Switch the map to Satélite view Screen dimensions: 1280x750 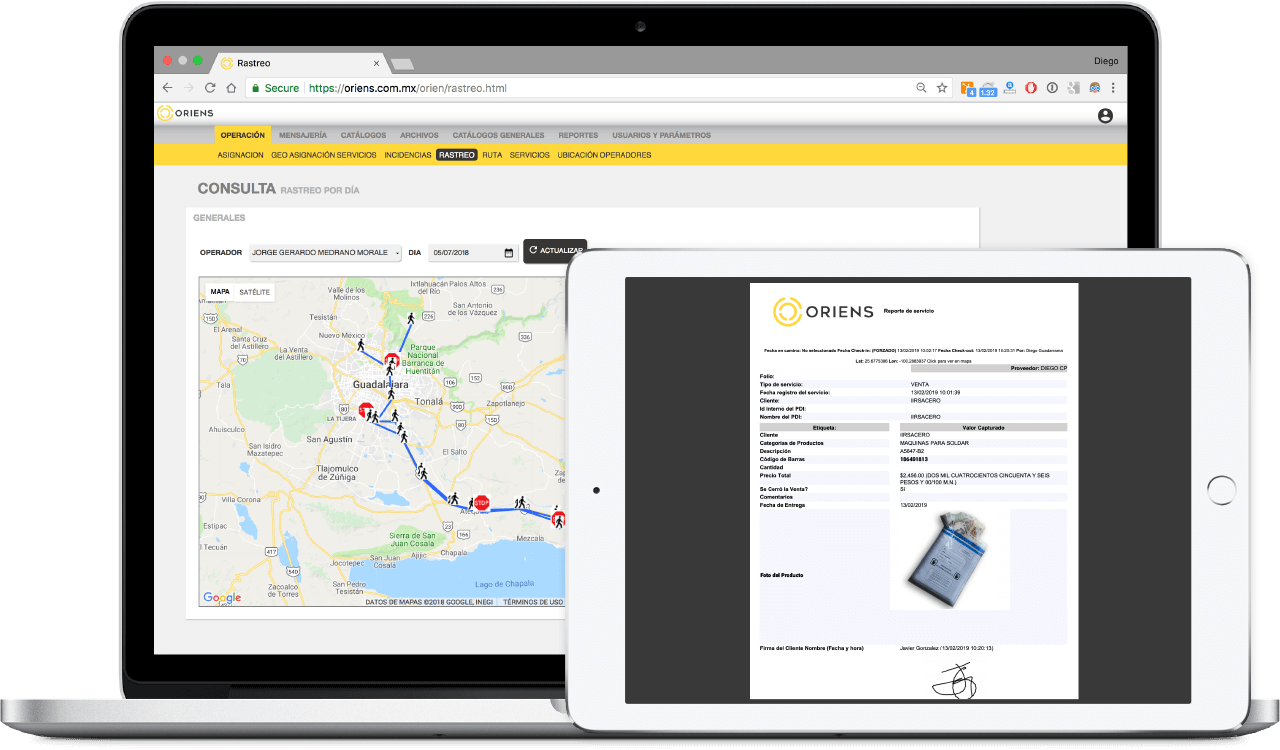[x=254, y=292]
